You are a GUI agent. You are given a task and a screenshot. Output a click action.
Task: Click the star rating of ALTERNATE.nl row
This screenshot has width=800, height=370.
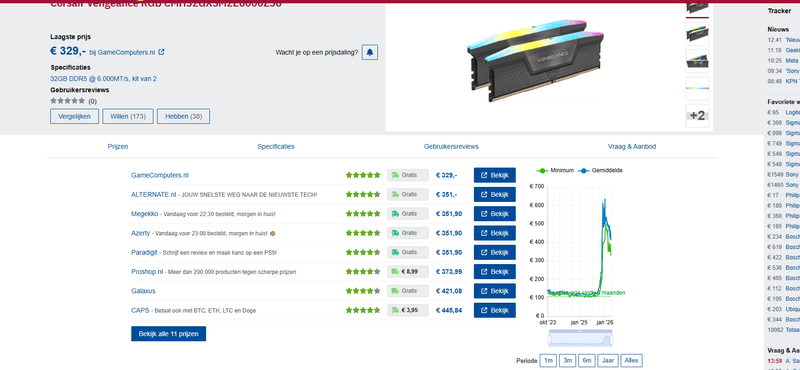click(x=363, y=194)
